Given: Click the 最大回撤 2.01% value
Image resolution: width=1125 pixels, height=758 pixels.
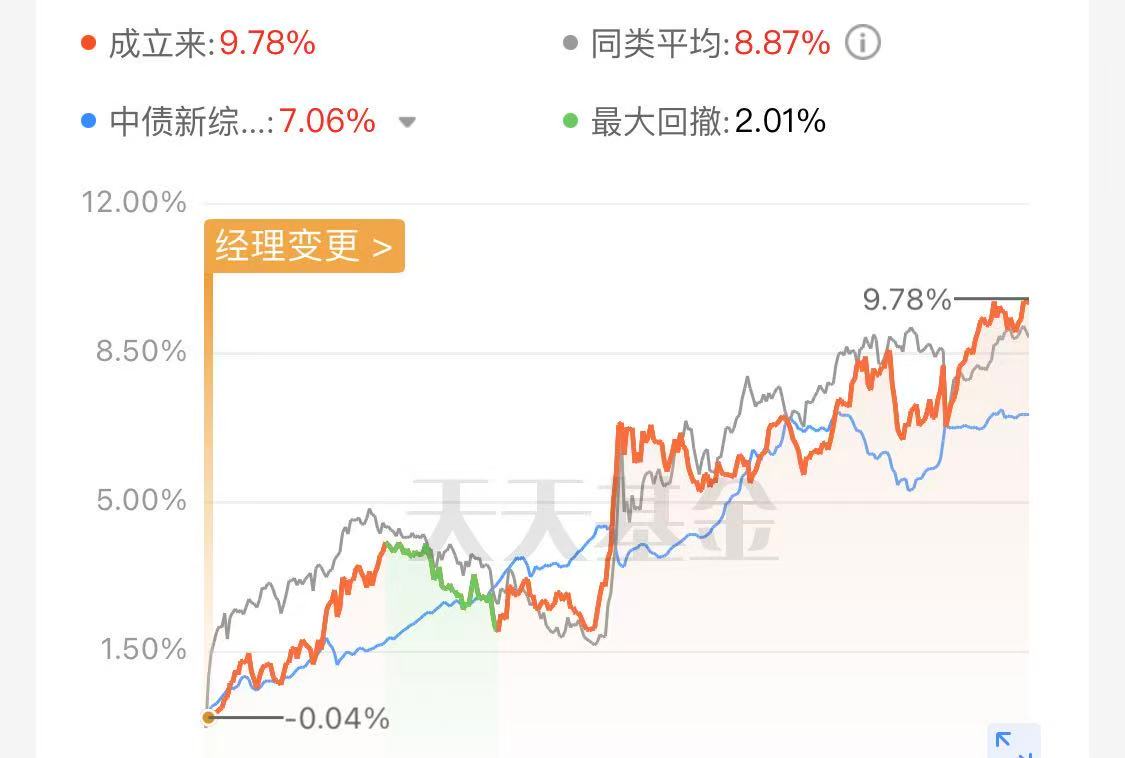Looking at the screenshot, I should pos(780,121).
